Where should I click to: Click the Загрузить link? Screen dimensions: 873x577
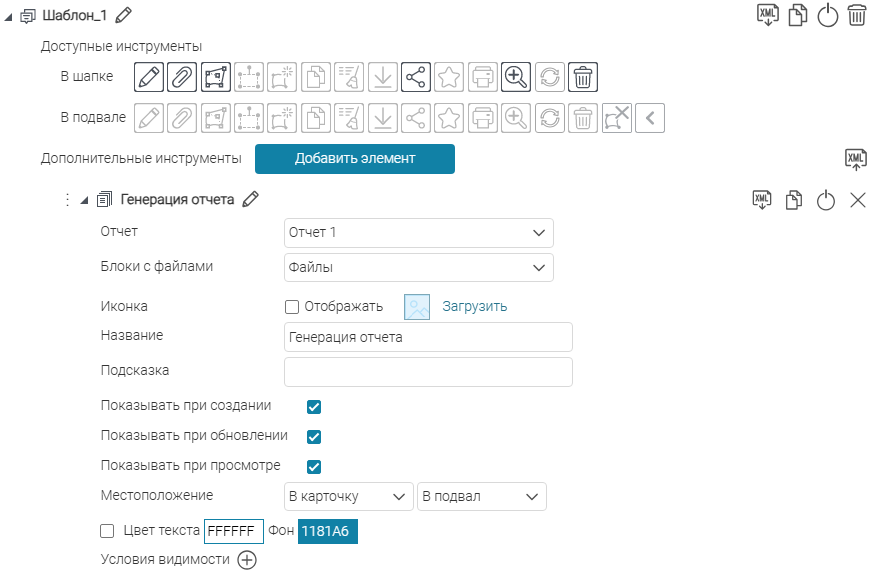click(x=474, y=307)
